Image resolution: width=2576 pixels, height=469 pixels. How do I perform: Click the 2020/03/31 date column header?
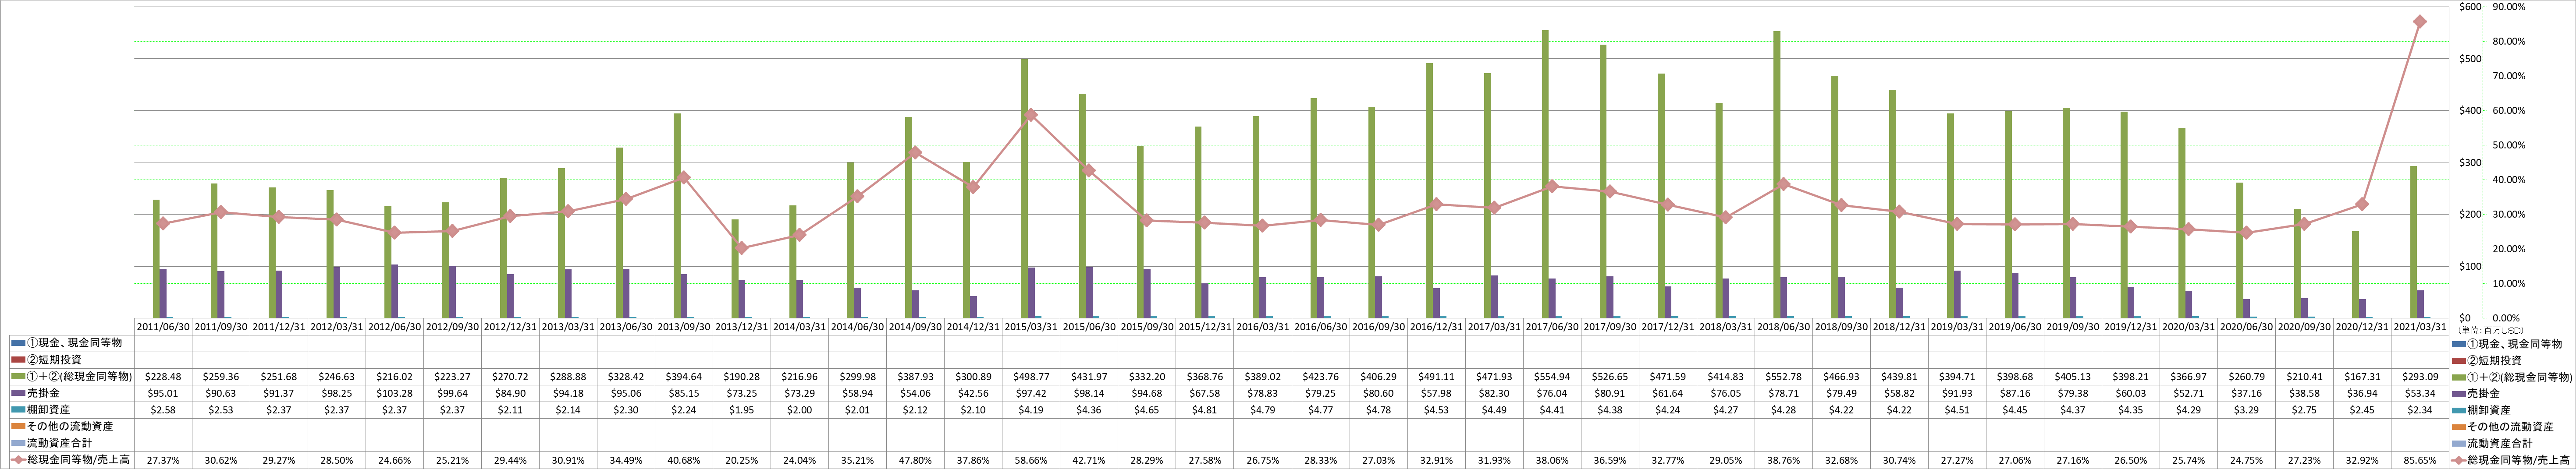(x=2189, y=327)
